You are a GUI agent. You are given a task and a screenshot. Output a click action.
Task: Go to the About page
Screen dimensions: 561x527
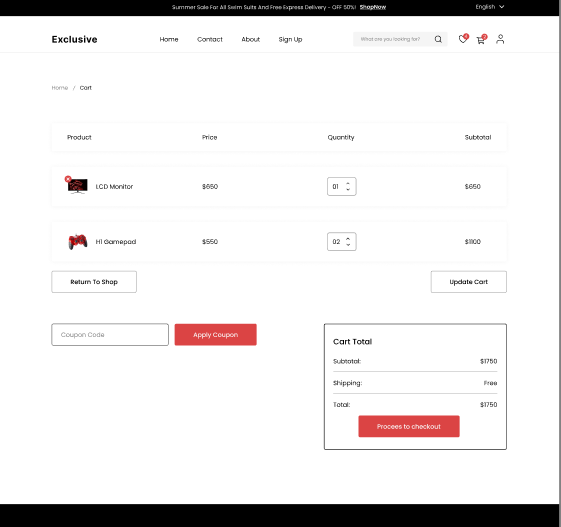pos(250,39)
